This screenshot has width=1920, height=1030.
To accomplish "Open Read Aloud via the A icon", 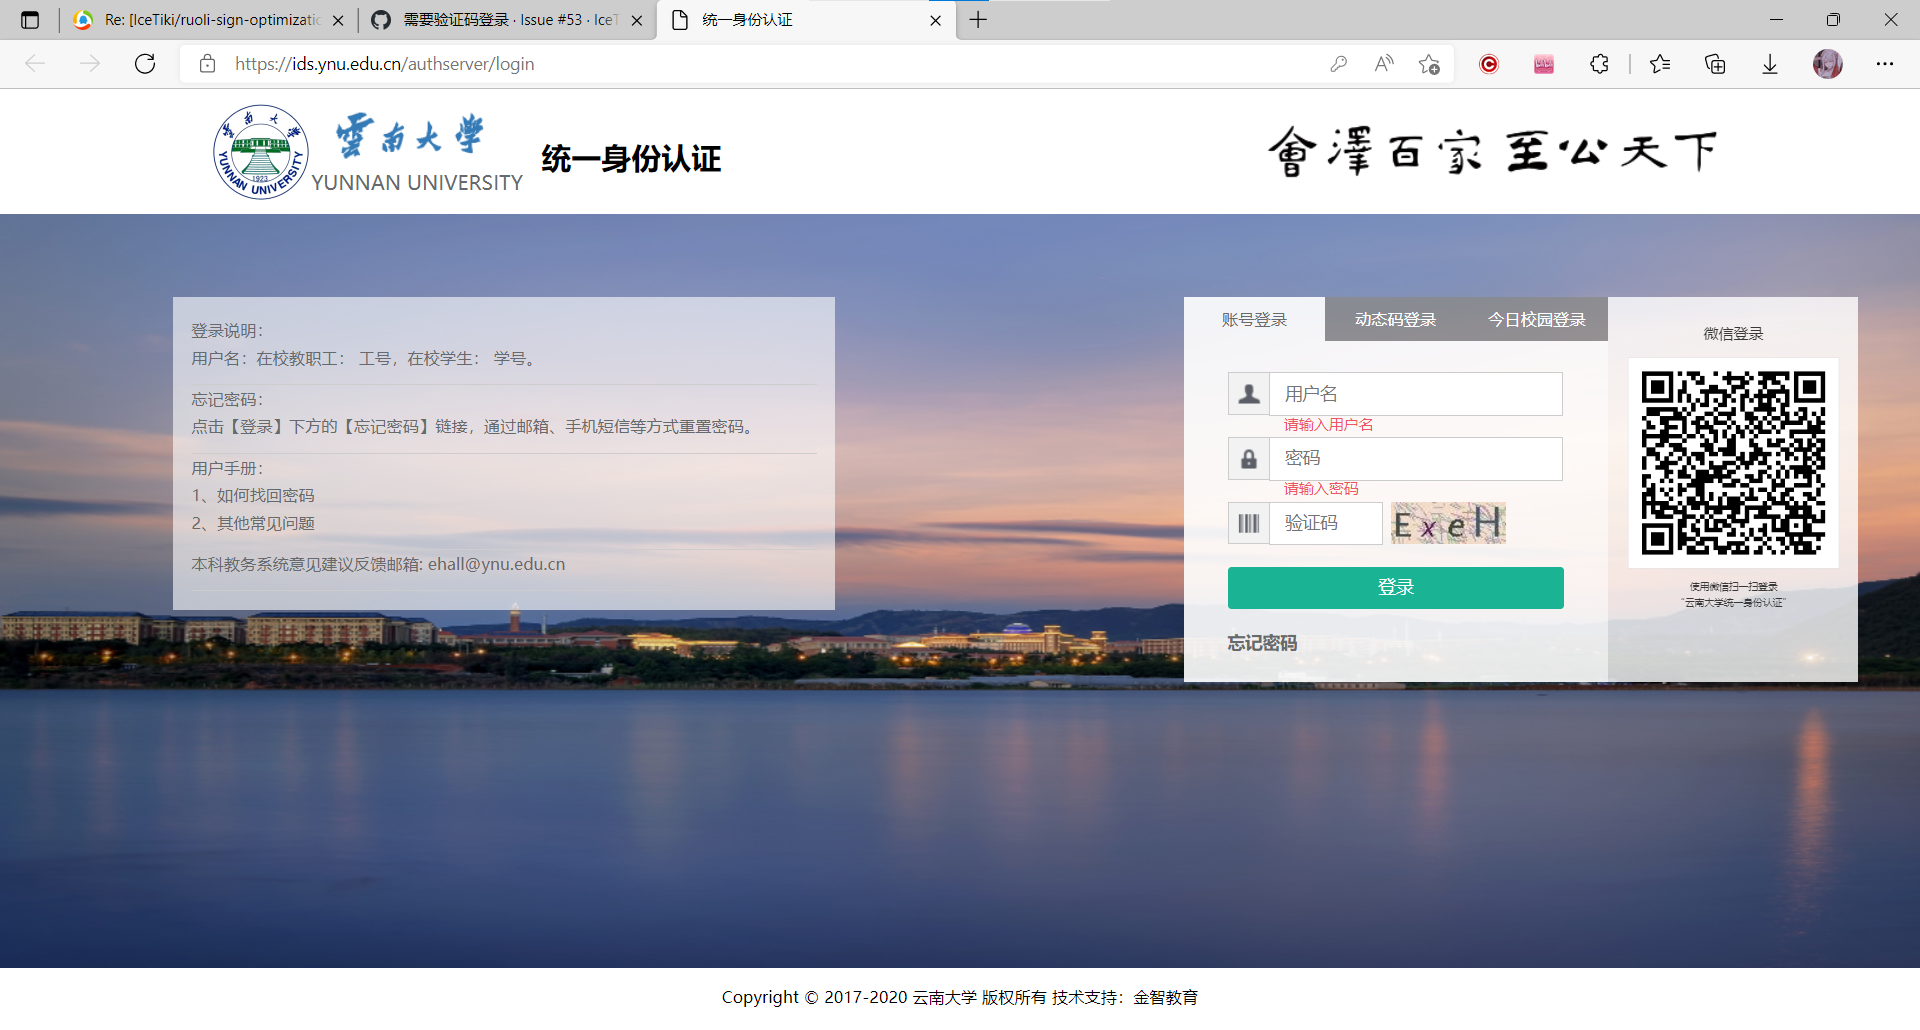I will pyautogui.click(x=1383, y=63).
